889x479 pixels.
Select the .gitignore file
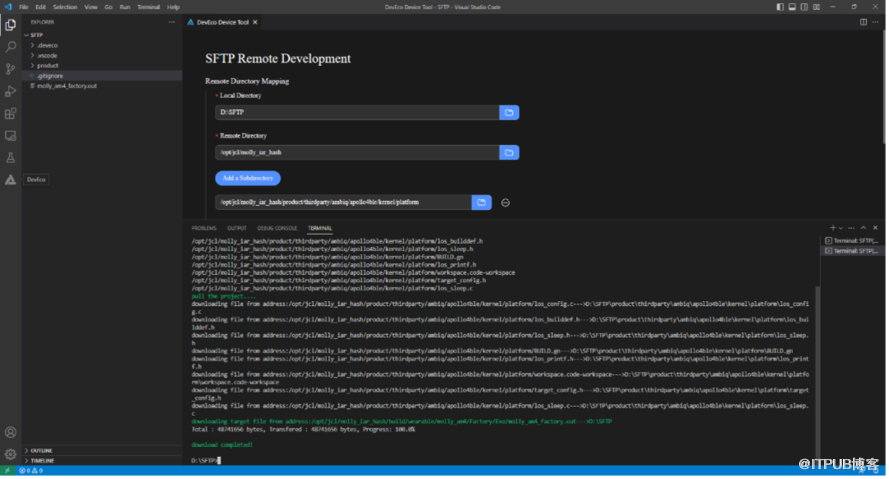pyautogui.click(x=102, y=76)
